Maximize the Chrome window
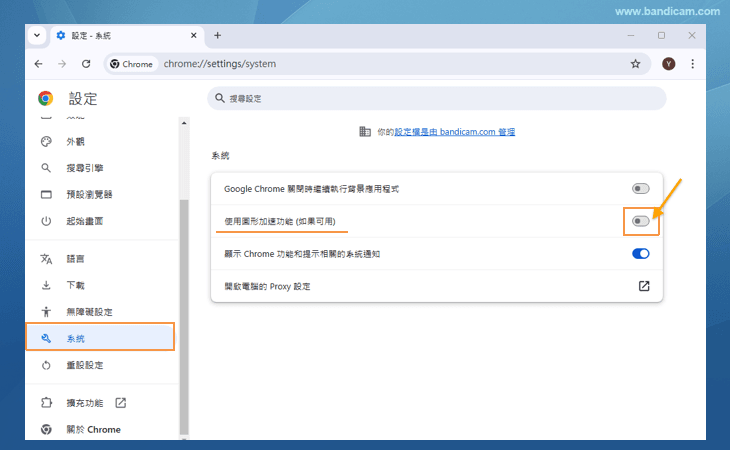This screenshot has height=450, width=730. [x=662, y=35]
